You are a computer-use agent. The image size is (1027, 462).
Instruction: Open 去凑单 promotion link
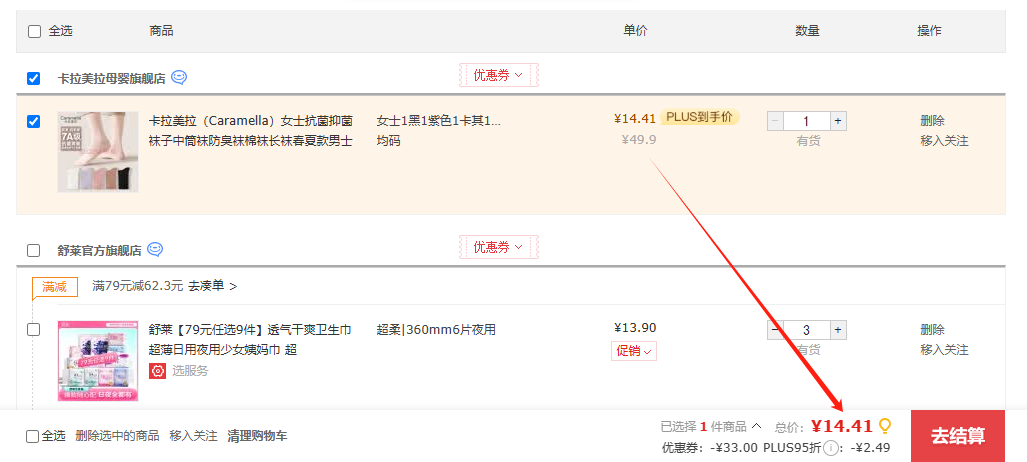213,286
